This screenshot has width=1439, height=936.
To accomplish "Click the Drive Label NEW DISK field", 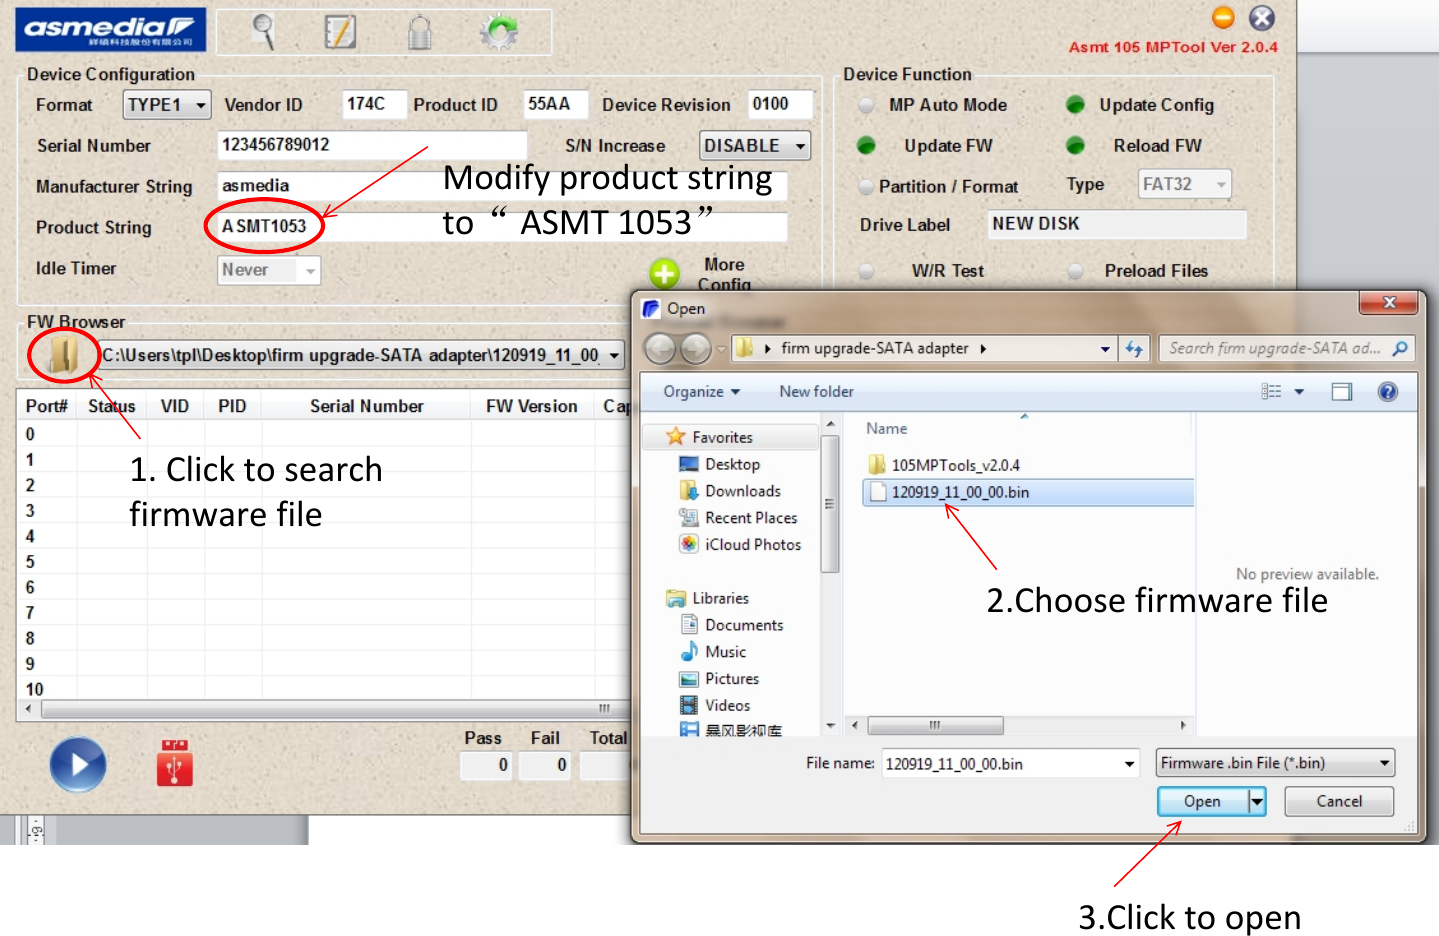I will 1117,224.
